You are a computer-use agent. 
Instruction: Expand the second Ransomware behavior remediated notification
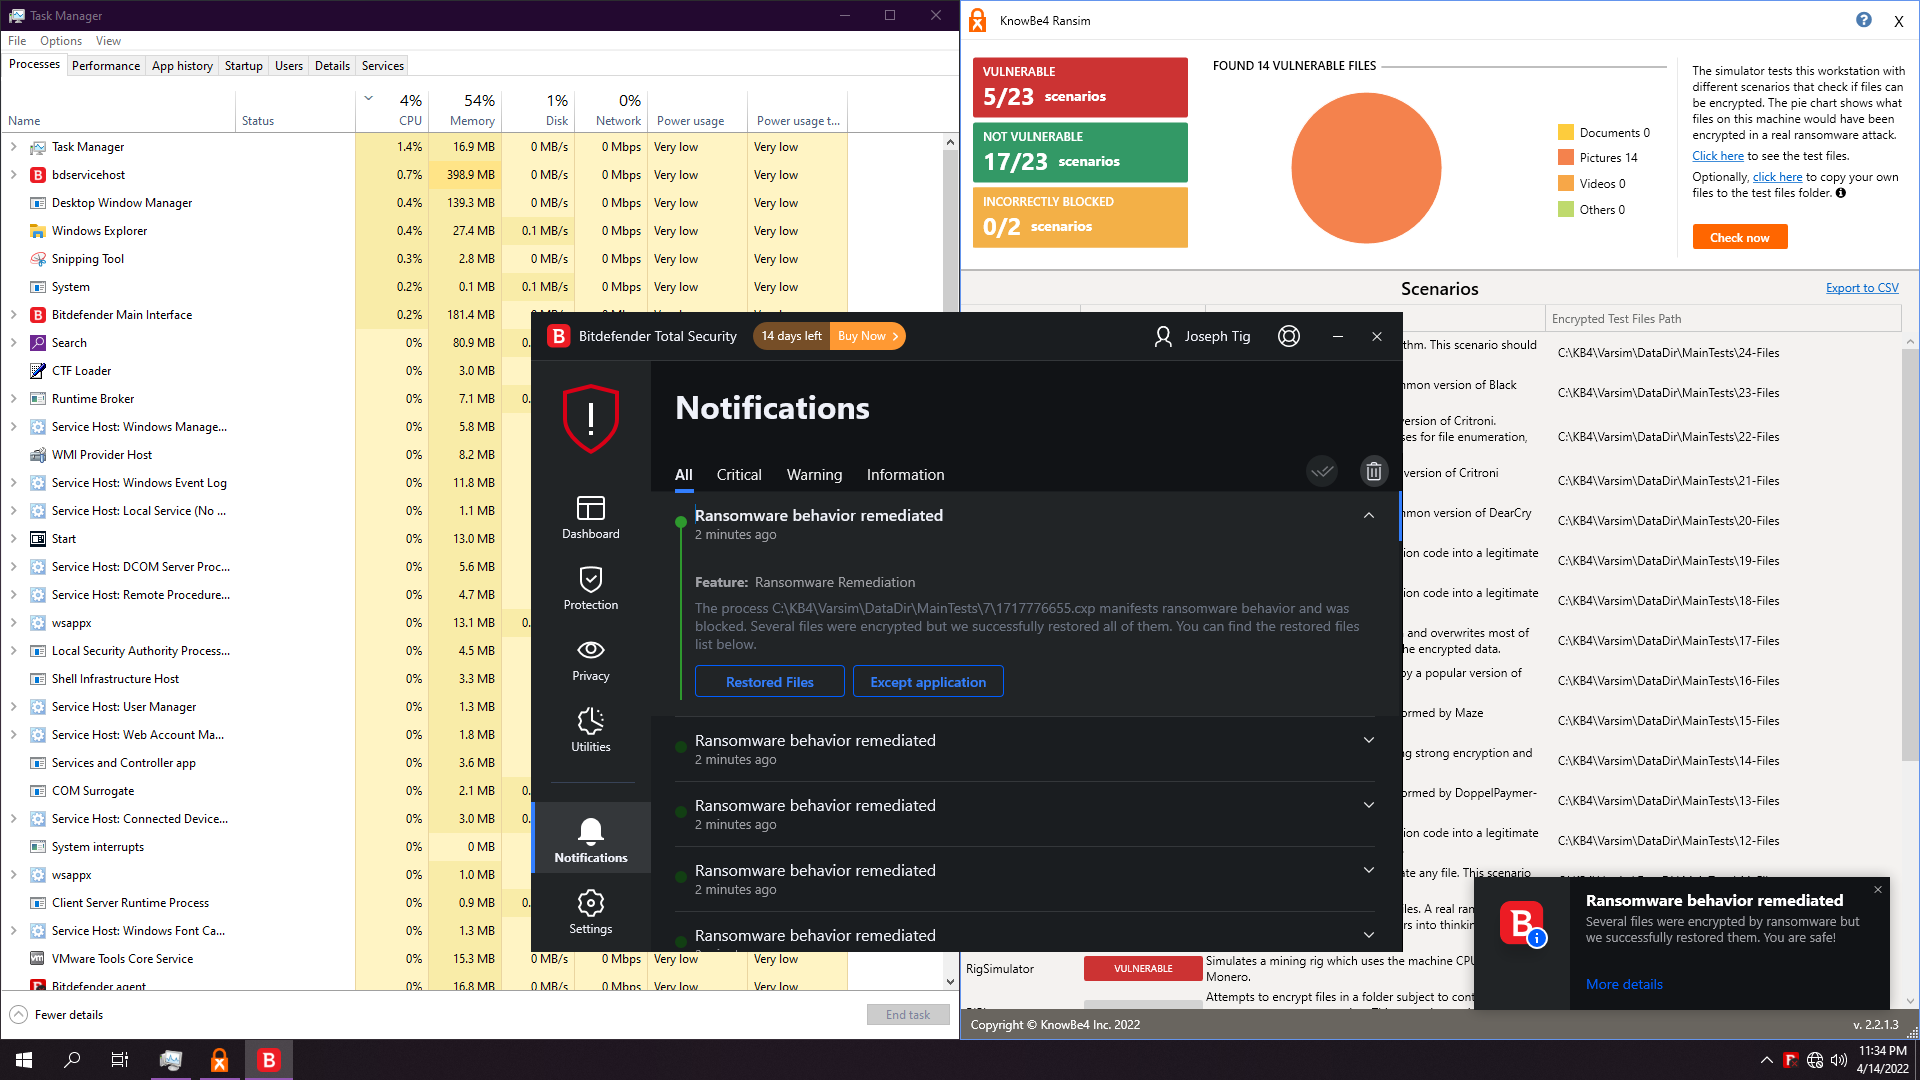(x=1368, y=740)
